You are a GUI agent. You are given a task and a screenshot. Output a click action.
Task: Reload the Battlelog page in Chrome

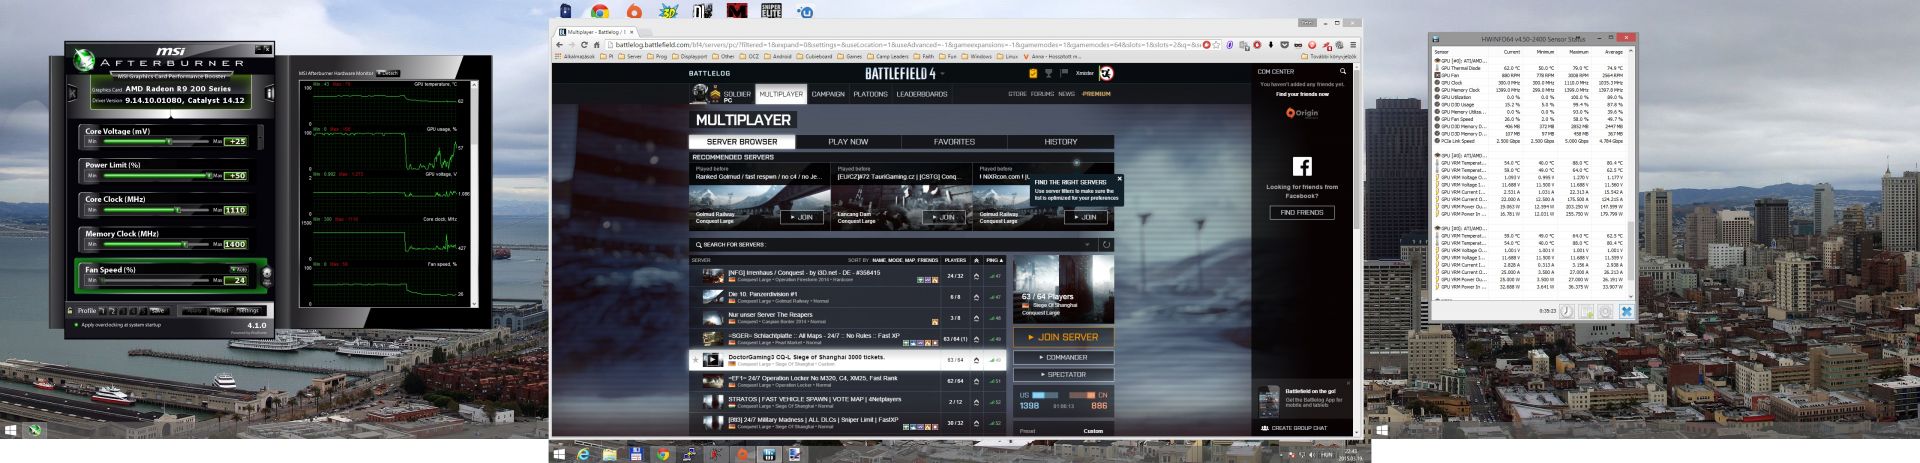585,45
